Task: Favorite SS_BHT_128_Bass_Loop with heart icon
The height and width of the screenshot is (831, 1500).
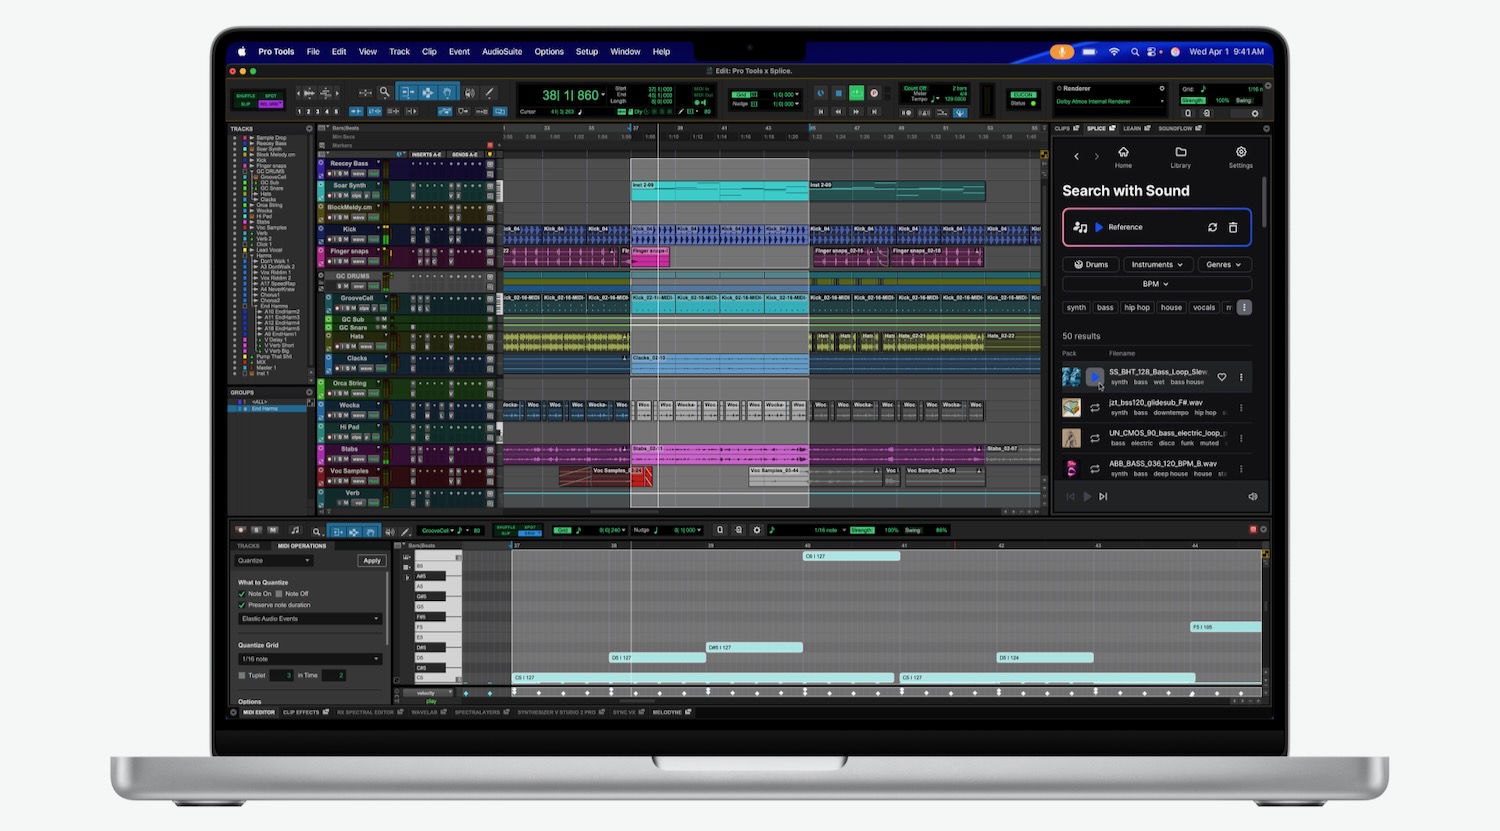Action: (1222, 377)
